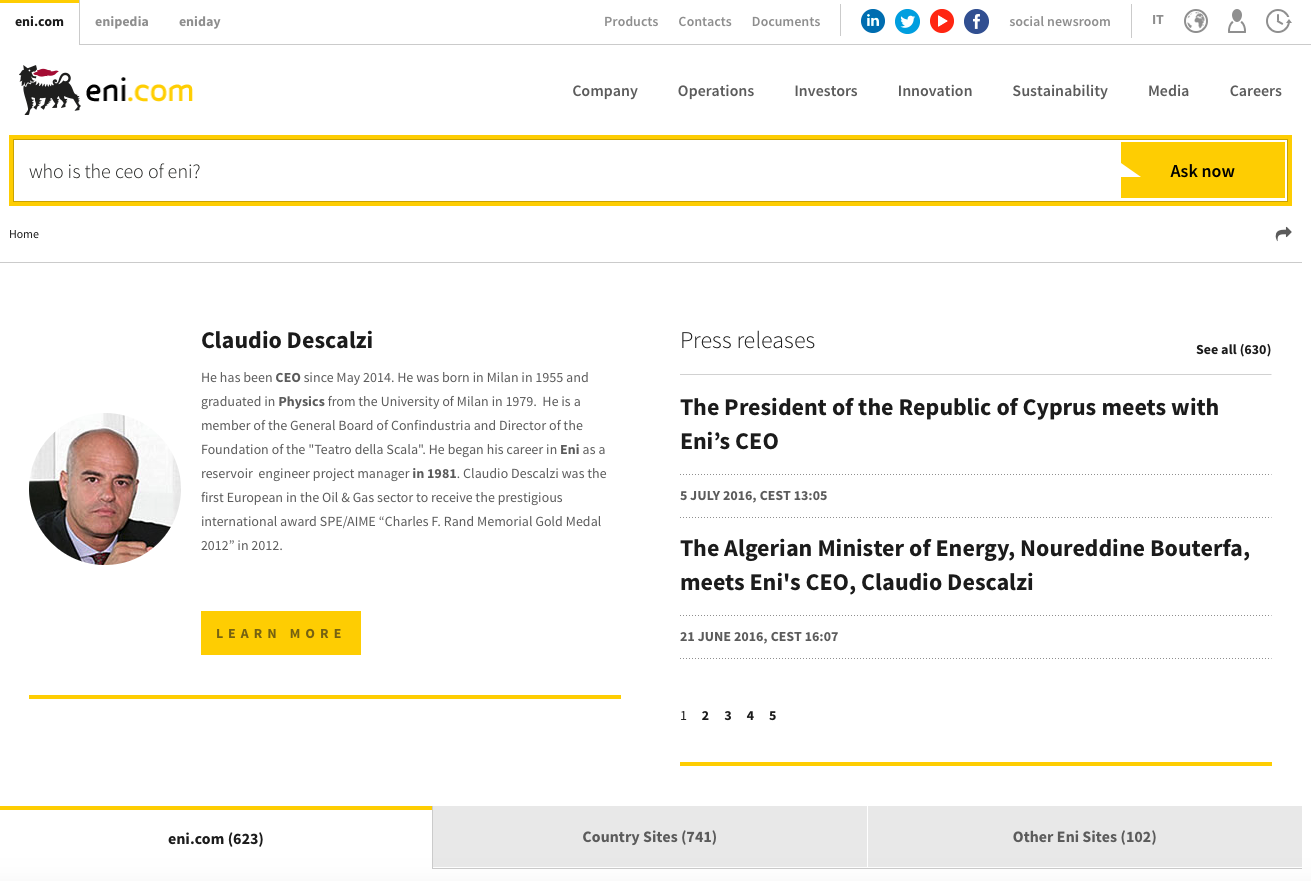Screen dimensions: 1311x881
Task: Click the globe icon in top bar
Action: 1196,21
